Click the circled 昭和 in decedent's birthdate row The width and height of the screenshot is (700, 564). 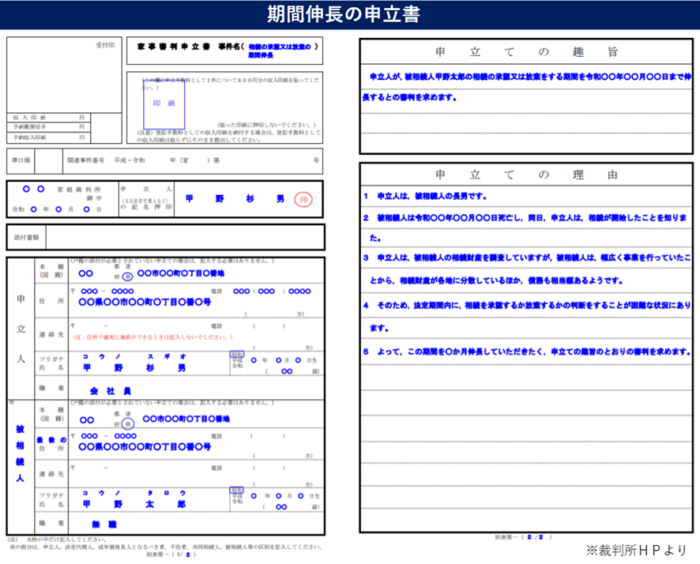point(237,490)
